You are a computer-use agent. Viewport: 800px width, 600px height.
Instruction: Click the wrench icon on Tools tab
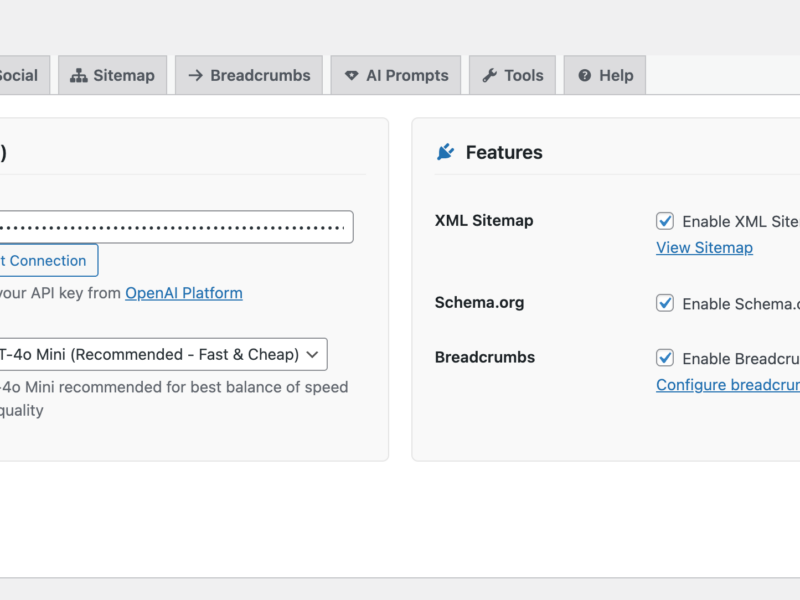coord(489,76)
